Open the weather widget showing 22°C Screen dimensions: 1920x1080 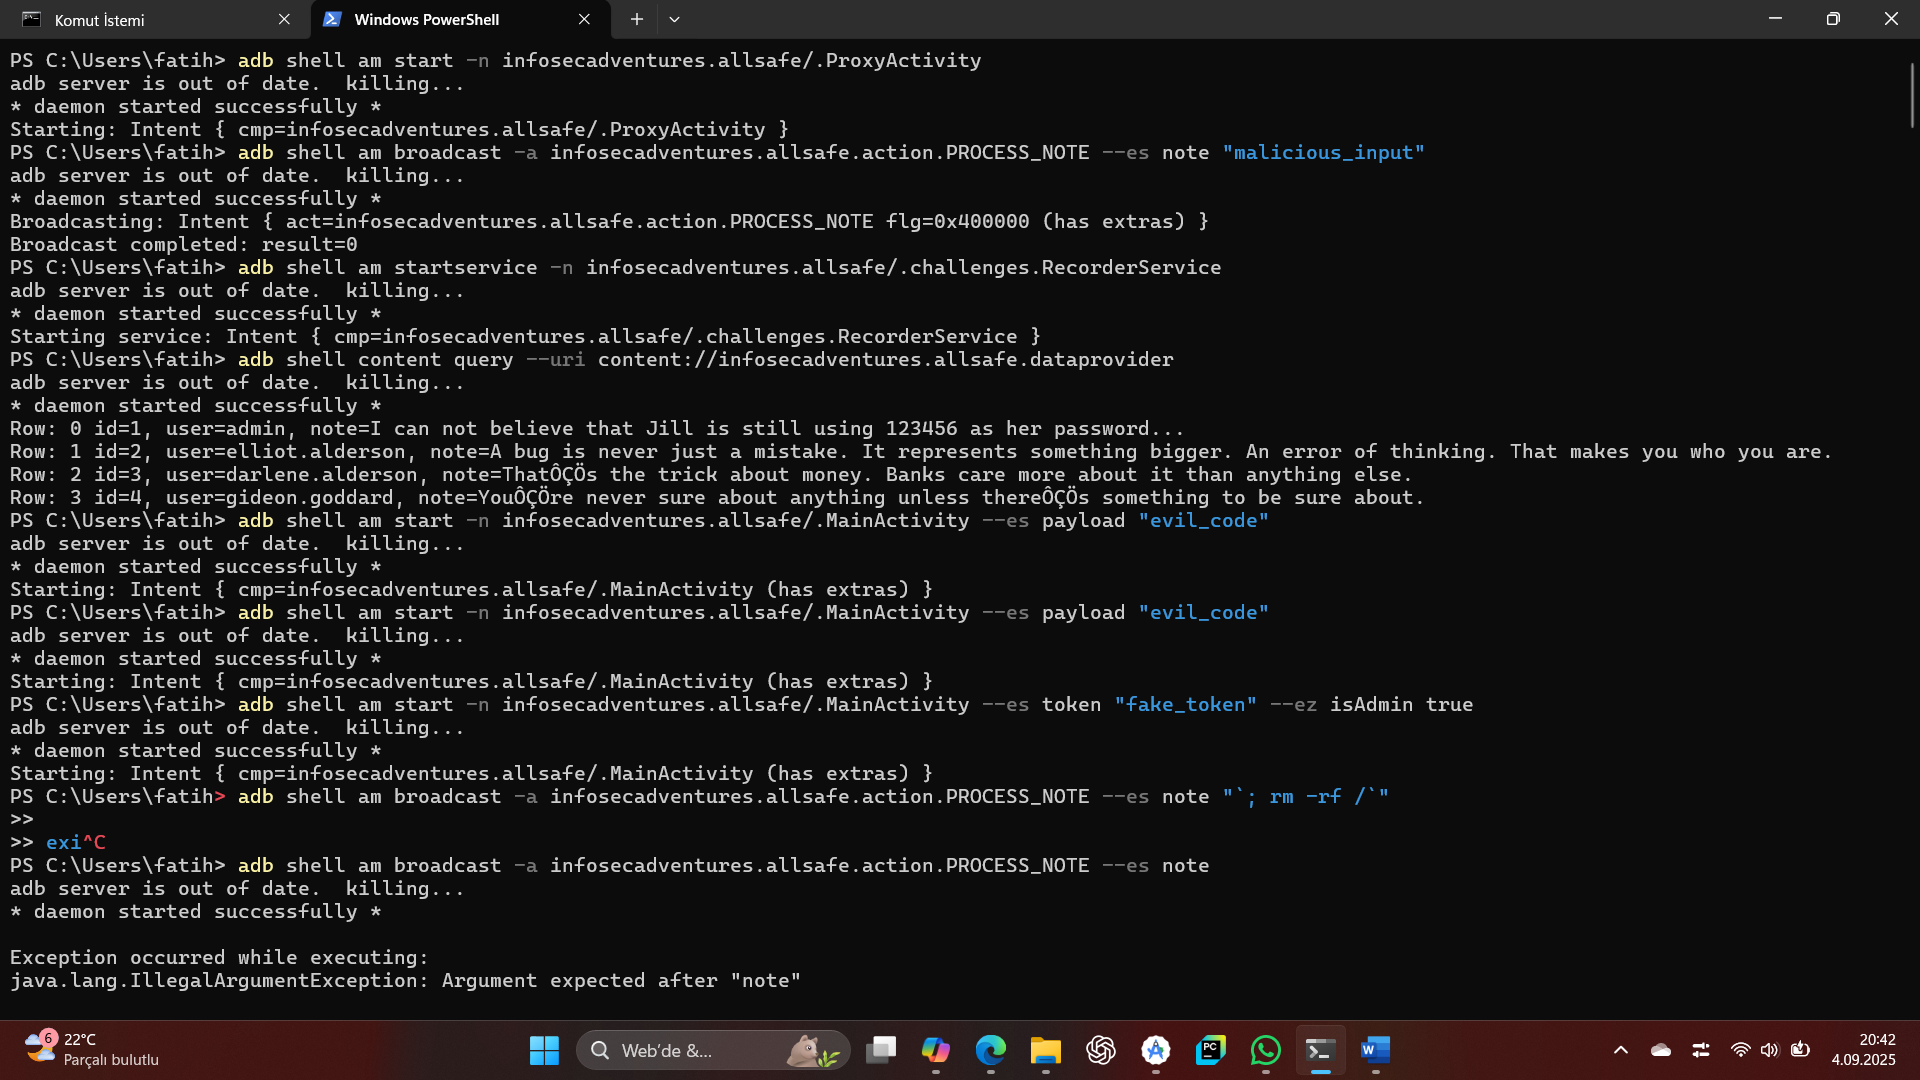coord(92,1049)
